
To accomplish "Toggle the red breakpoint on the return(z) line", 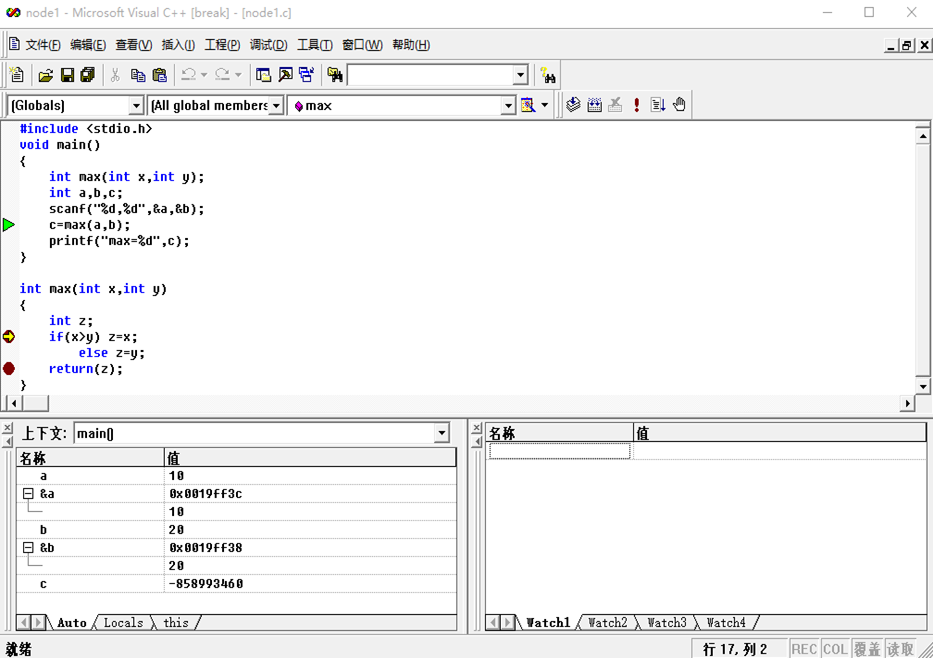I will point(8,369).
